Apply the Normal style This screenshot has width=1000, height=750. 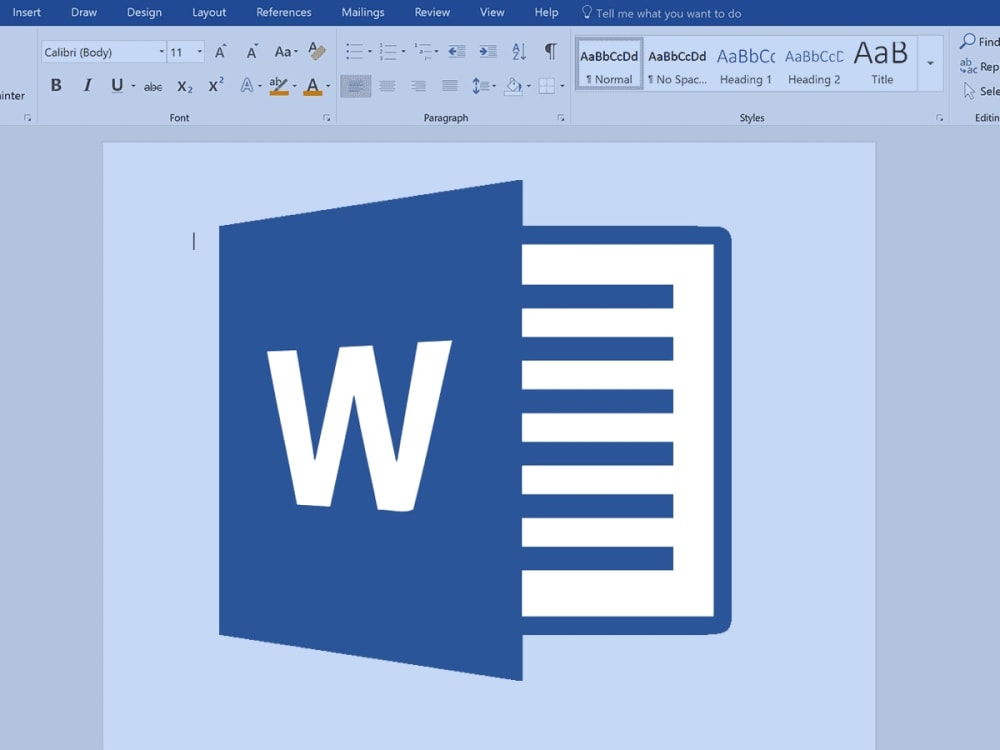tap(609, 64)
